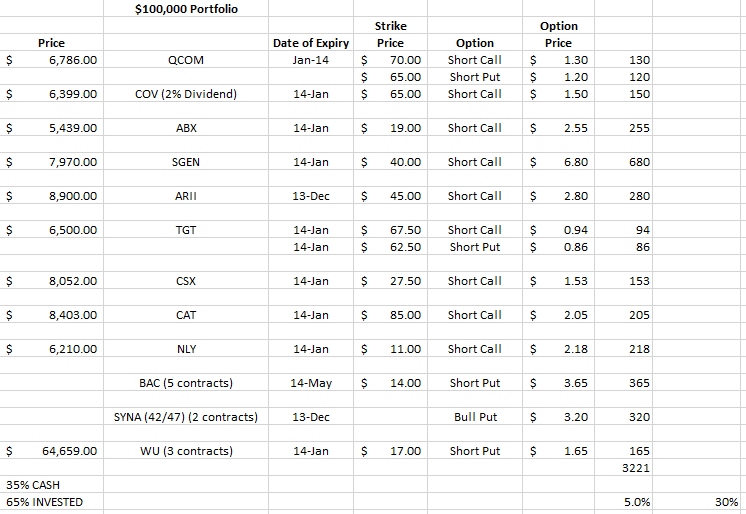Click the "BAC (5 contracts)" cell
Screen dimensions: 746x514
[x=186, y=383]
